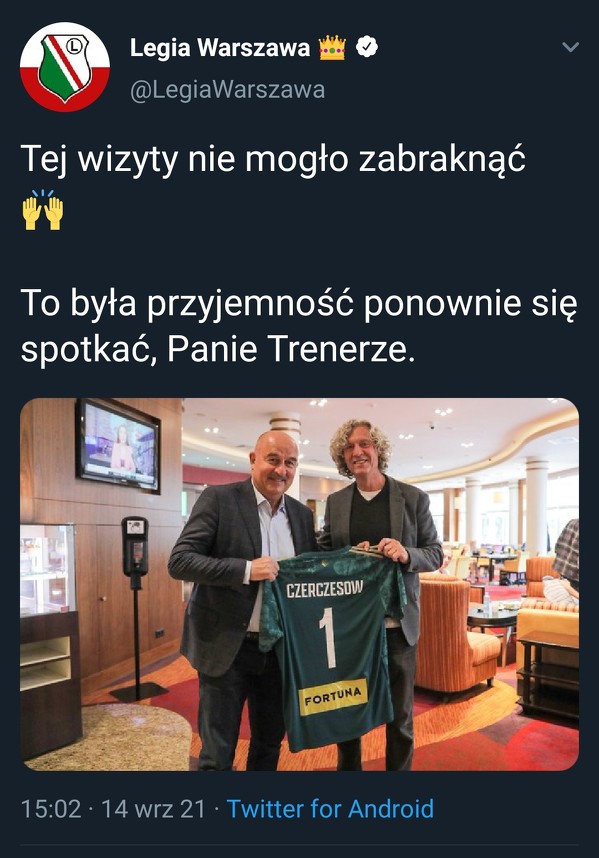
Task: Click the 14 wrz 21 date
Action: [154, 809]
